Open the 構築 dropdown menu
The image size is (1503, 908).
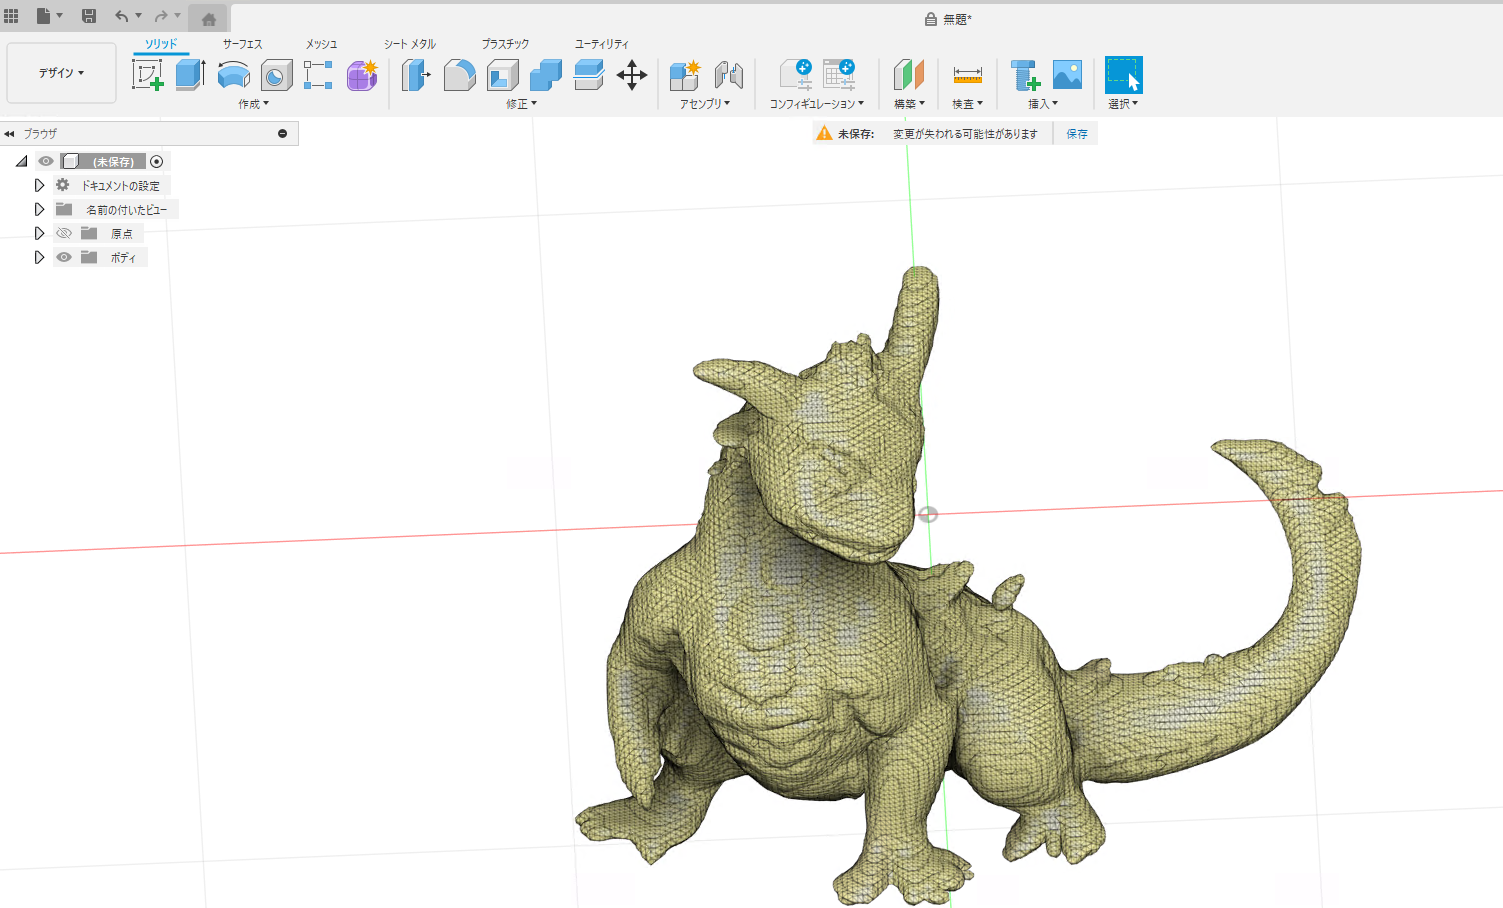pos(909,104)
